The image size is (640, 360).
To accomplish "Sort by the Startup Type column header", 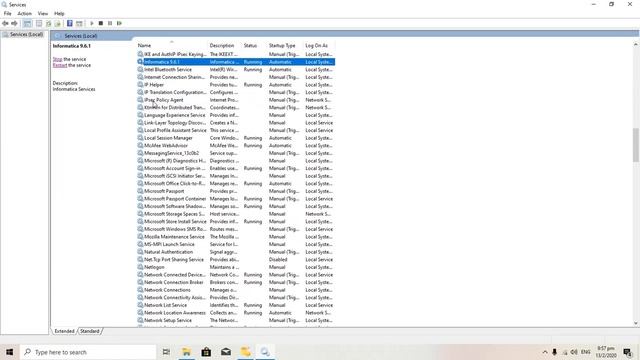I will click(284, 45).
